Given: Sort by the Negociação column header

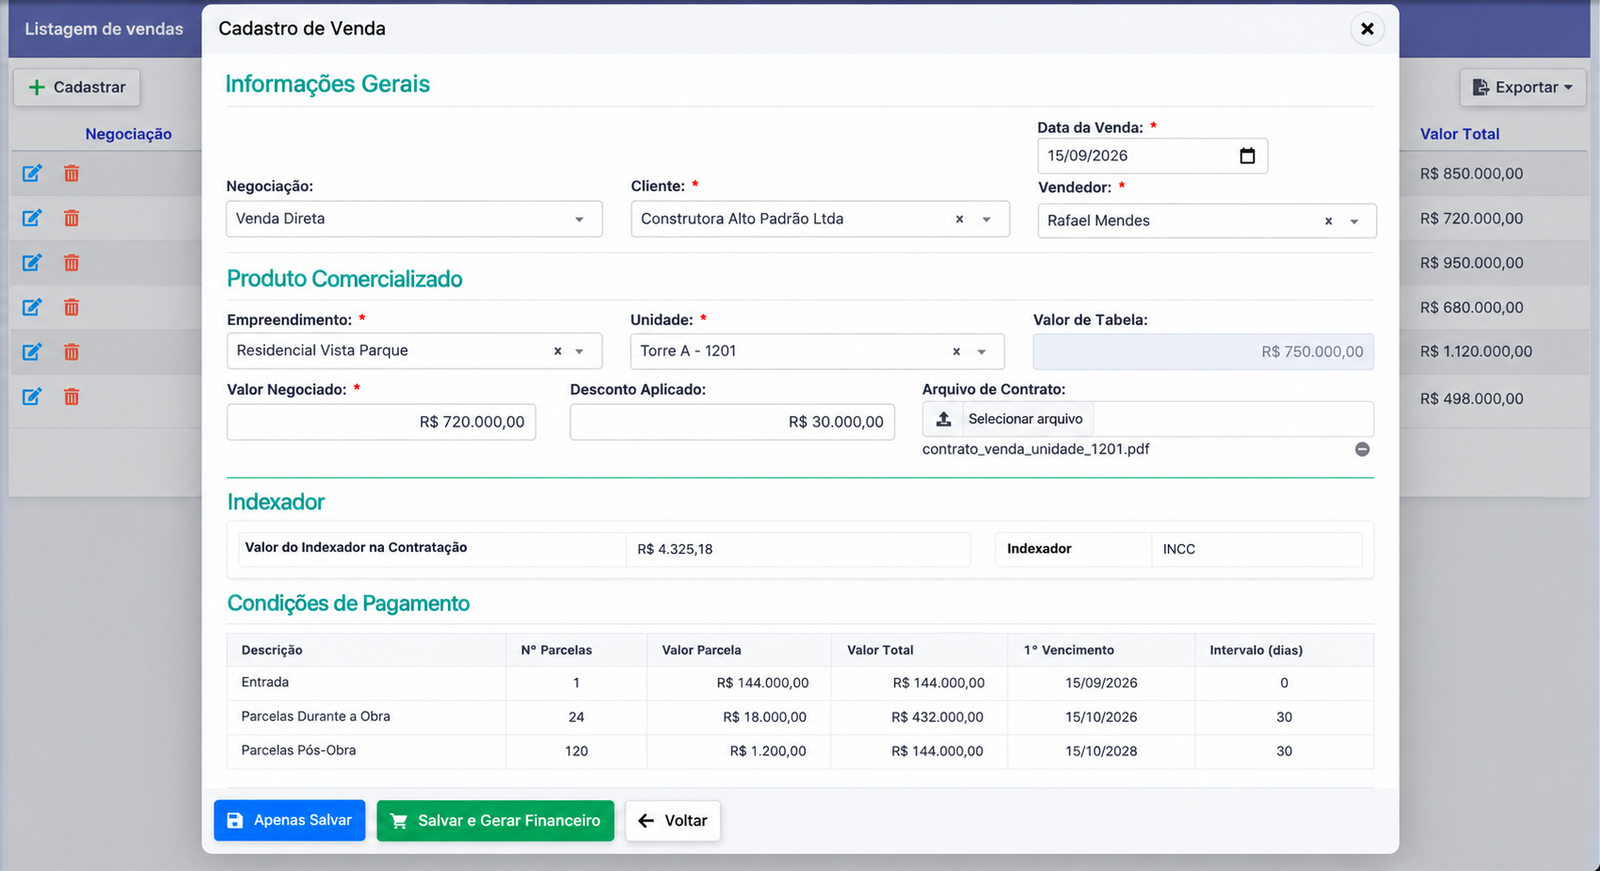Looking at the screenshot, I should click(x=128, y=134).
